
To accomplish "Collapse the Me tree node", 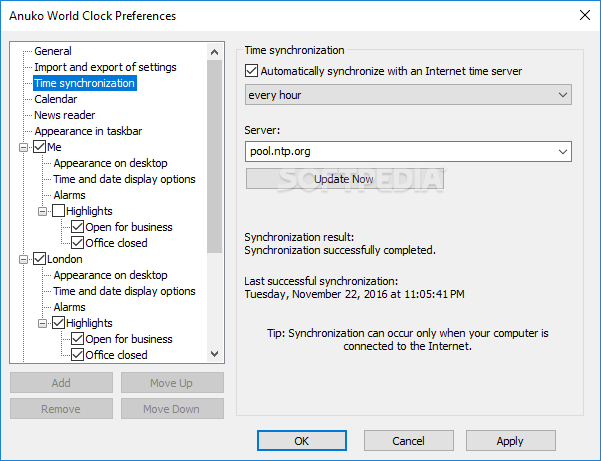I will click(23, 148).
